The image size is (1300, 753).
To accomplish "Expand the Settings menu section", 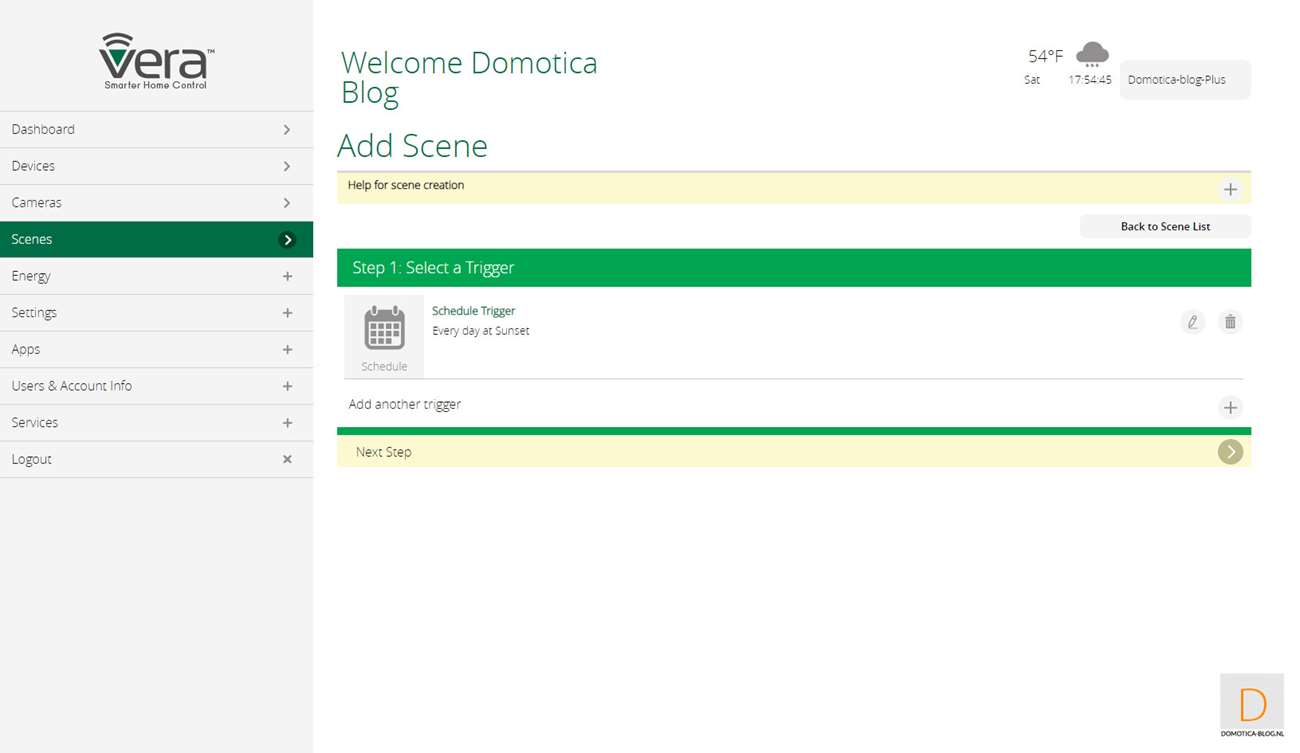I will tap(287, 313).
